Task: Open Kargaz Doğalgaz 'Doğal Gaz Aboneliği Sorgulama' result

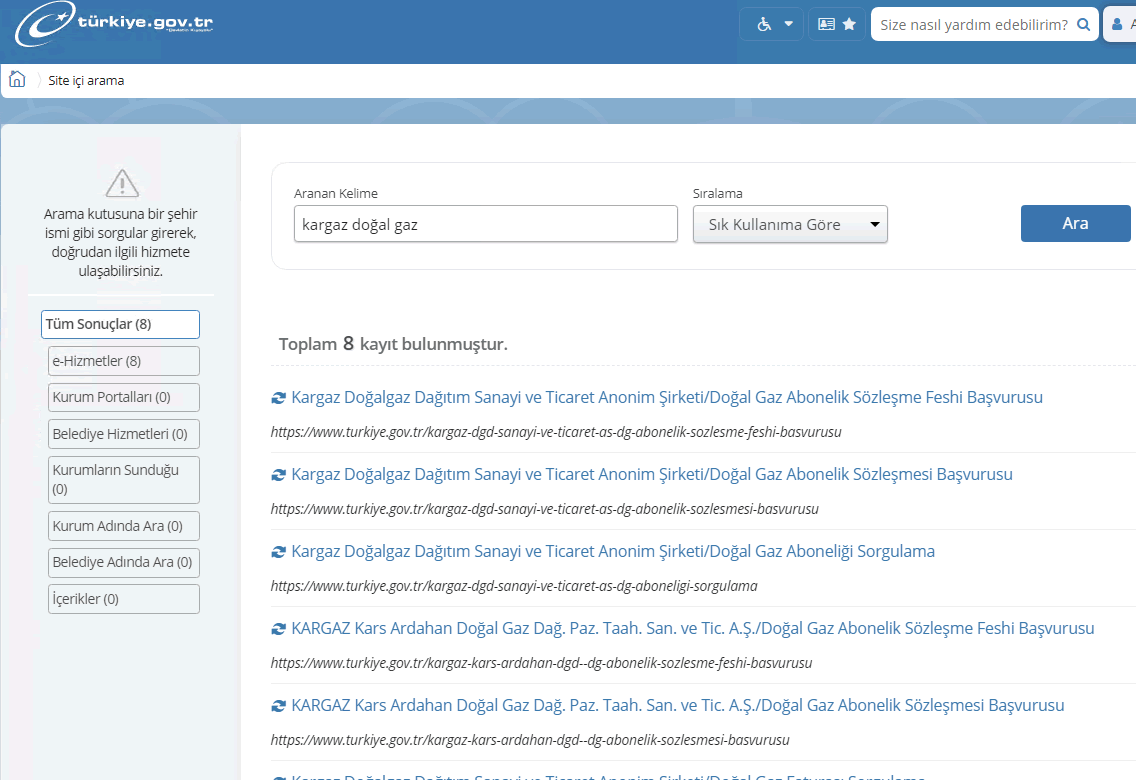Action: pos(613,551)
